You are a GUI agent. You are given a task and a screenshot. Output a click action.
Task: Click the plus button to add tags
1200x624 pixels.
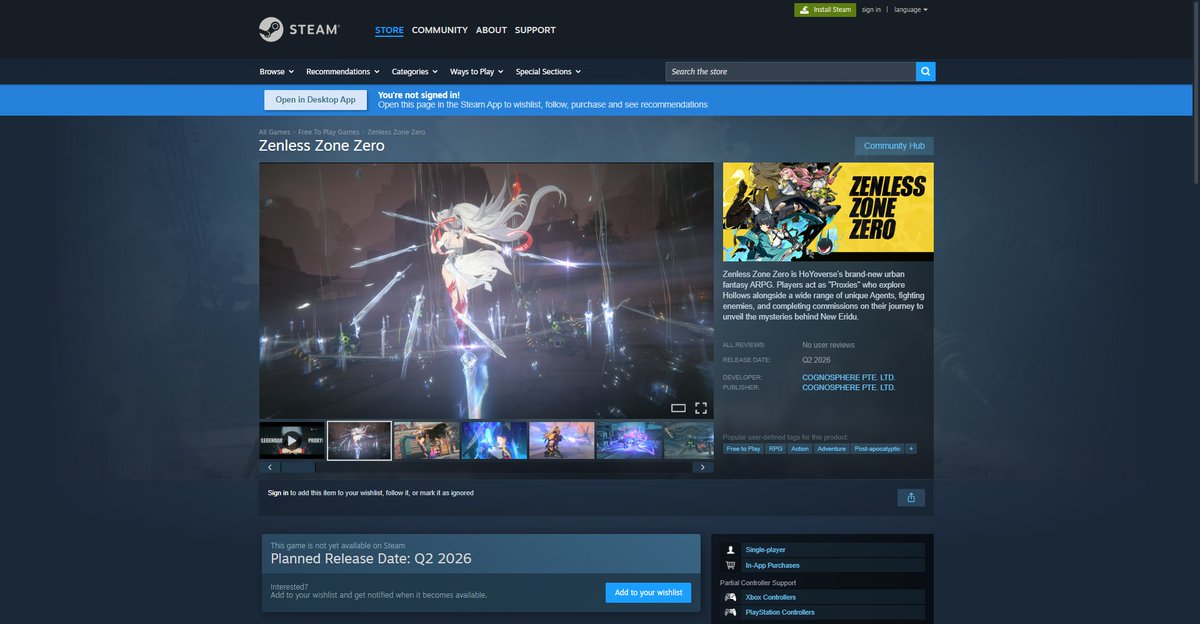point(911,449)
